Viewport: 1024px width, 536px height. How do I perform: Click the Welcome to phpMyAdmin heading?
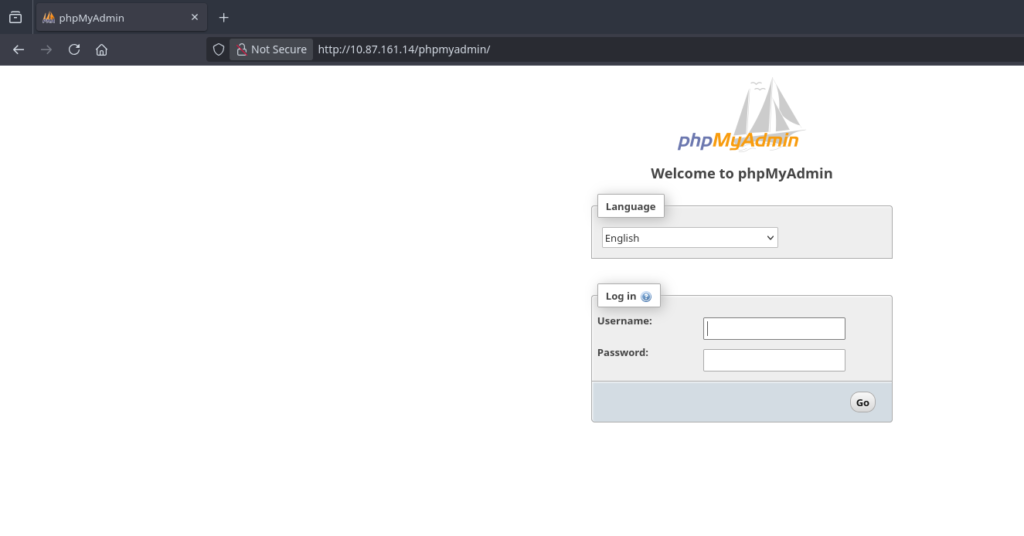741,173
